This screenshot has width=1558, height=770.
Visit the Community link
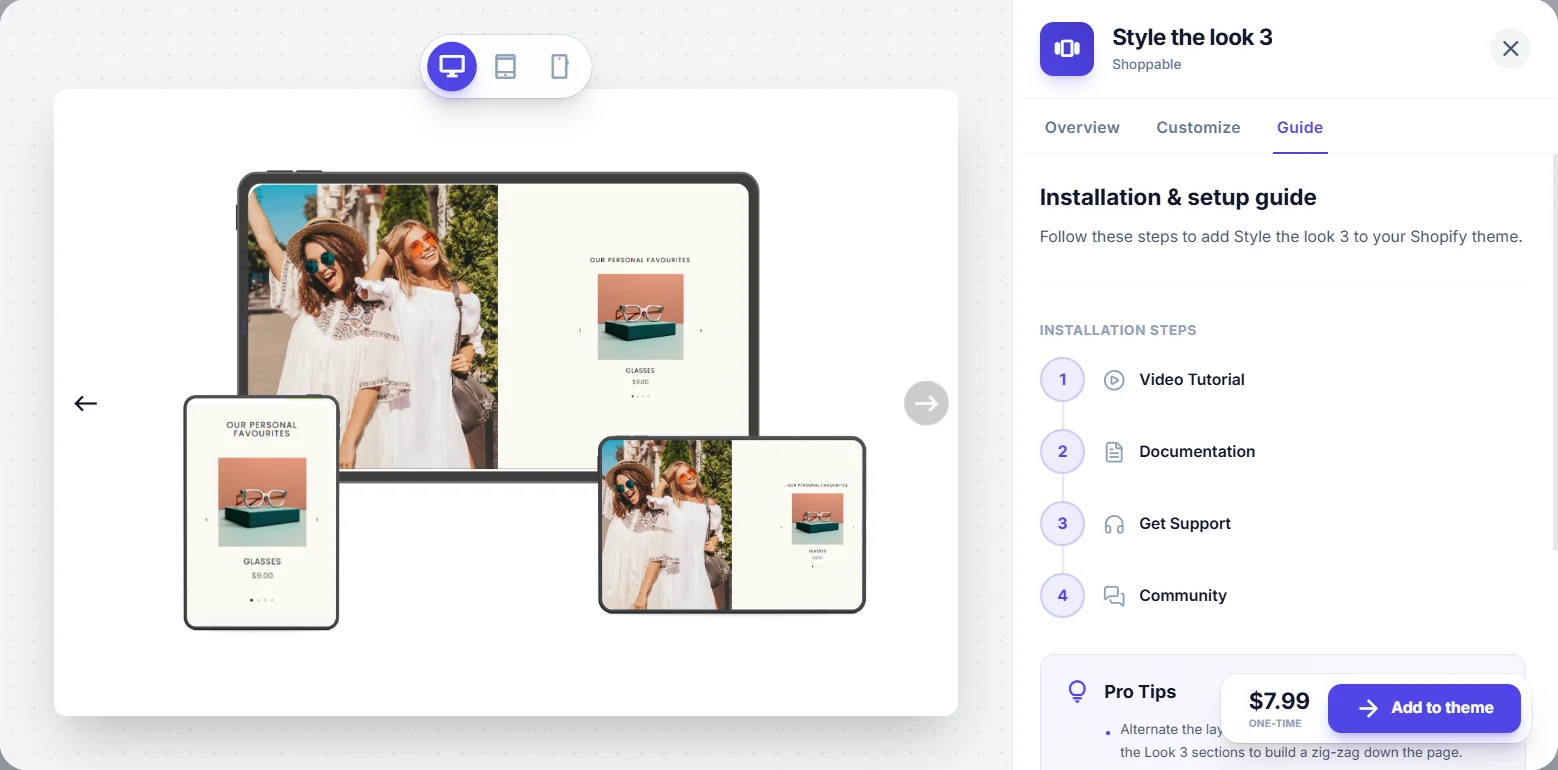(x=1183, y=596)
